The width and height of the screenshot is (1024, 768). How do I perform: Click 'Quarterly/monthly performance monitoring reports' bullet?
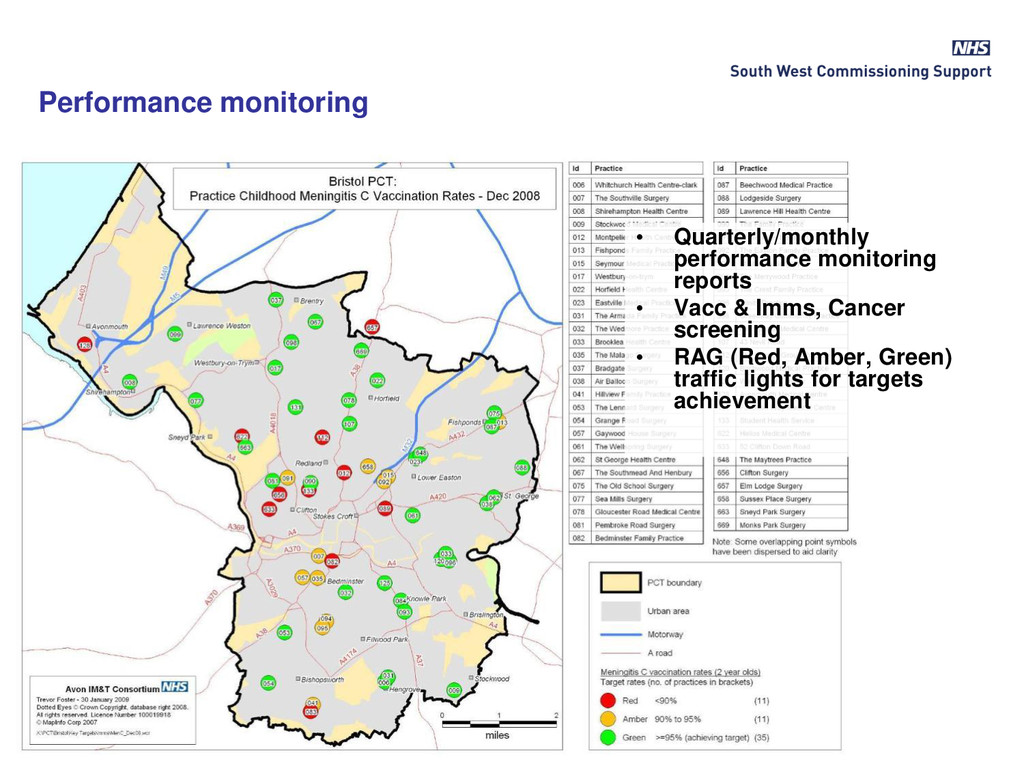click(805, 259)
